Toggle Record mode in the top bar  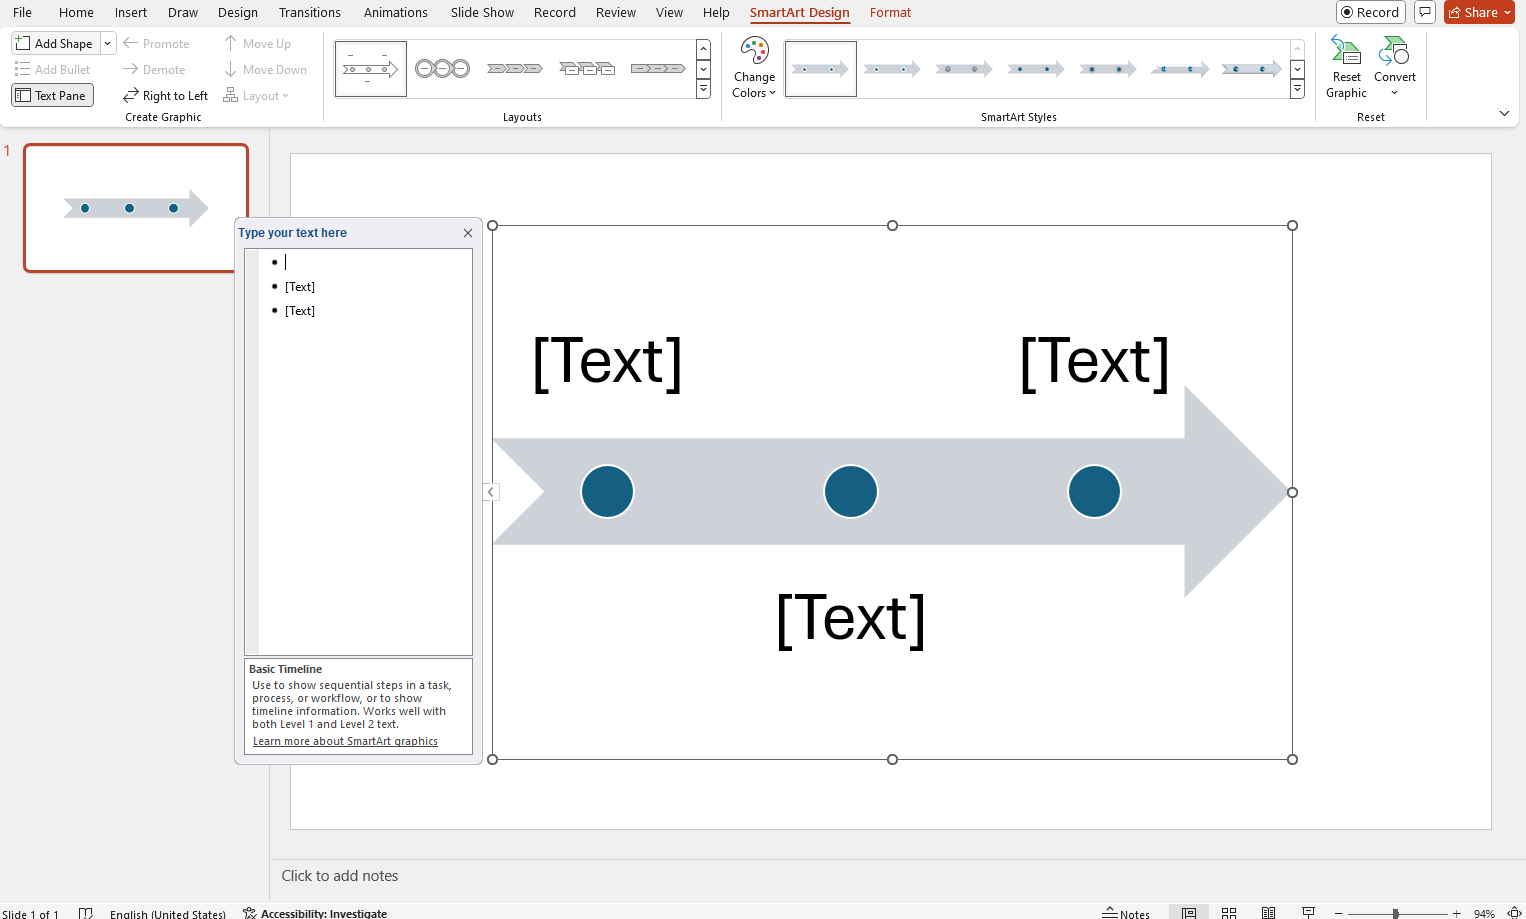(x=1370, y=12)
